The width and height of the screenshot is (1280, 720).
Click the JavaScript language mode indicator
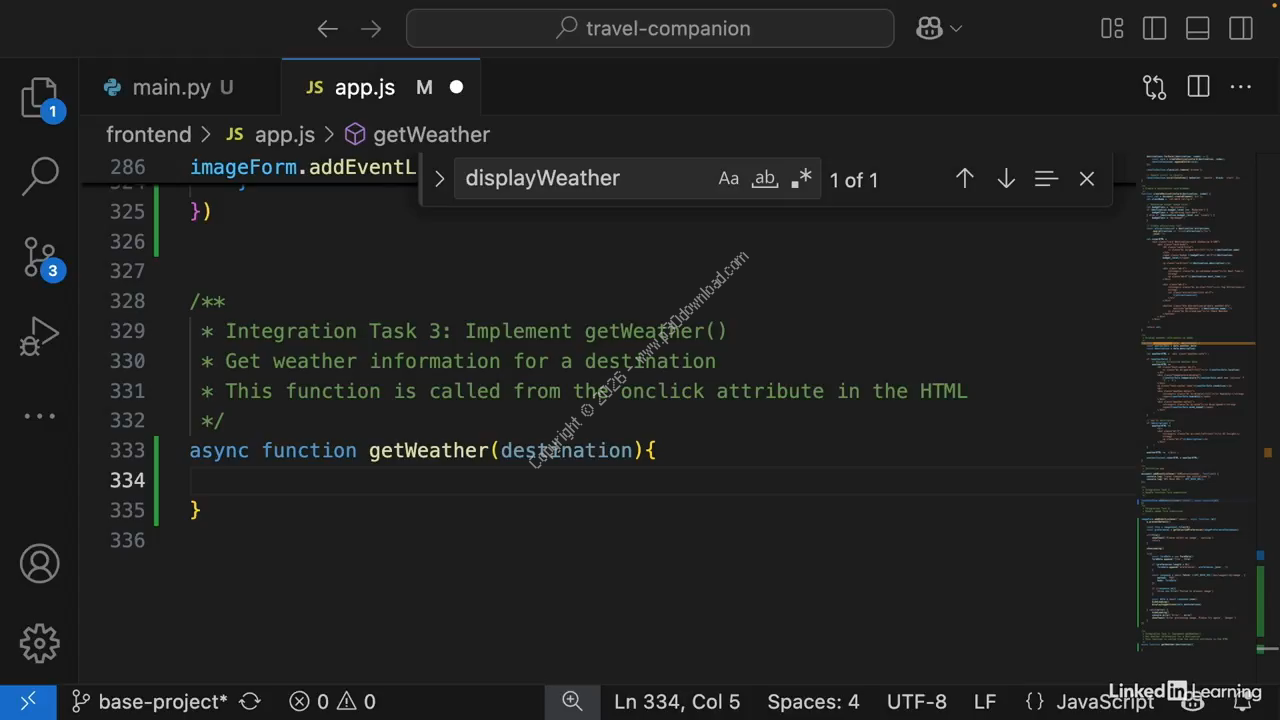[x=1105, y=702]
